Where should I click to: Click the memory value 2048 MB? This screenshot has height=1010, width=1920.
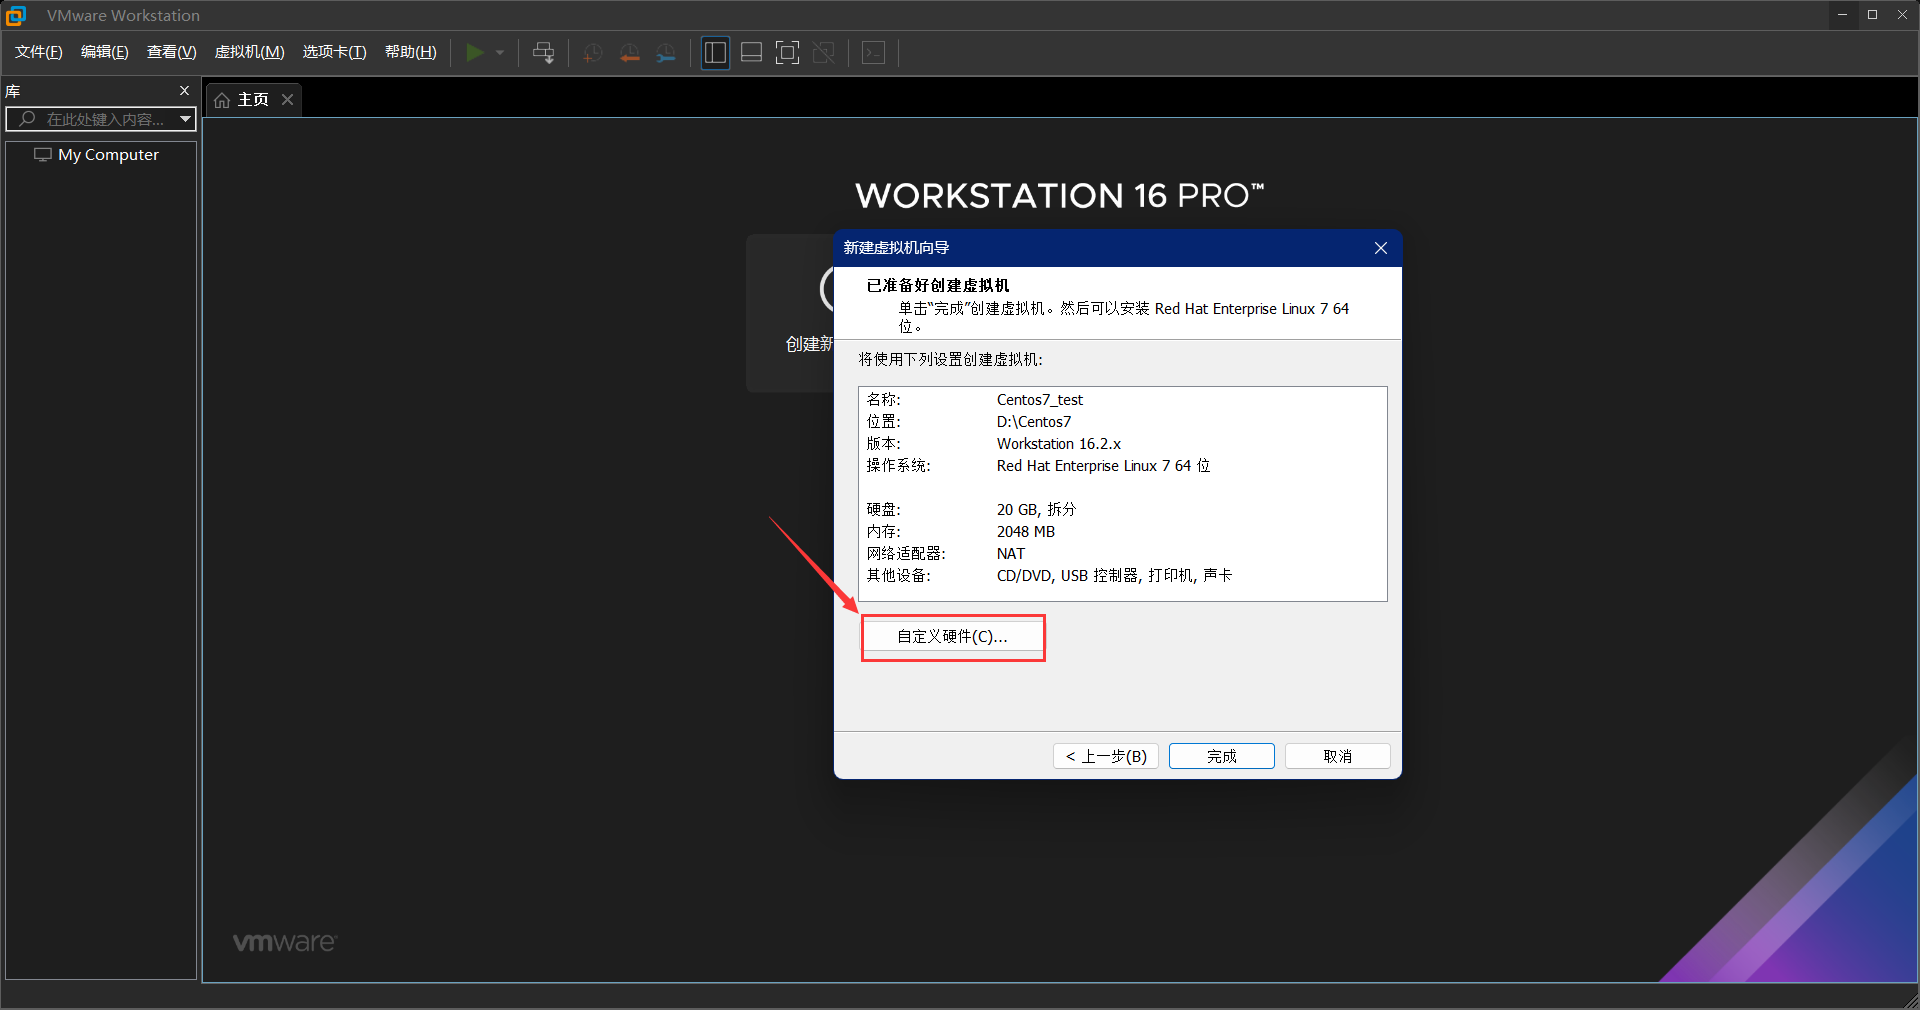[1026, 532]
